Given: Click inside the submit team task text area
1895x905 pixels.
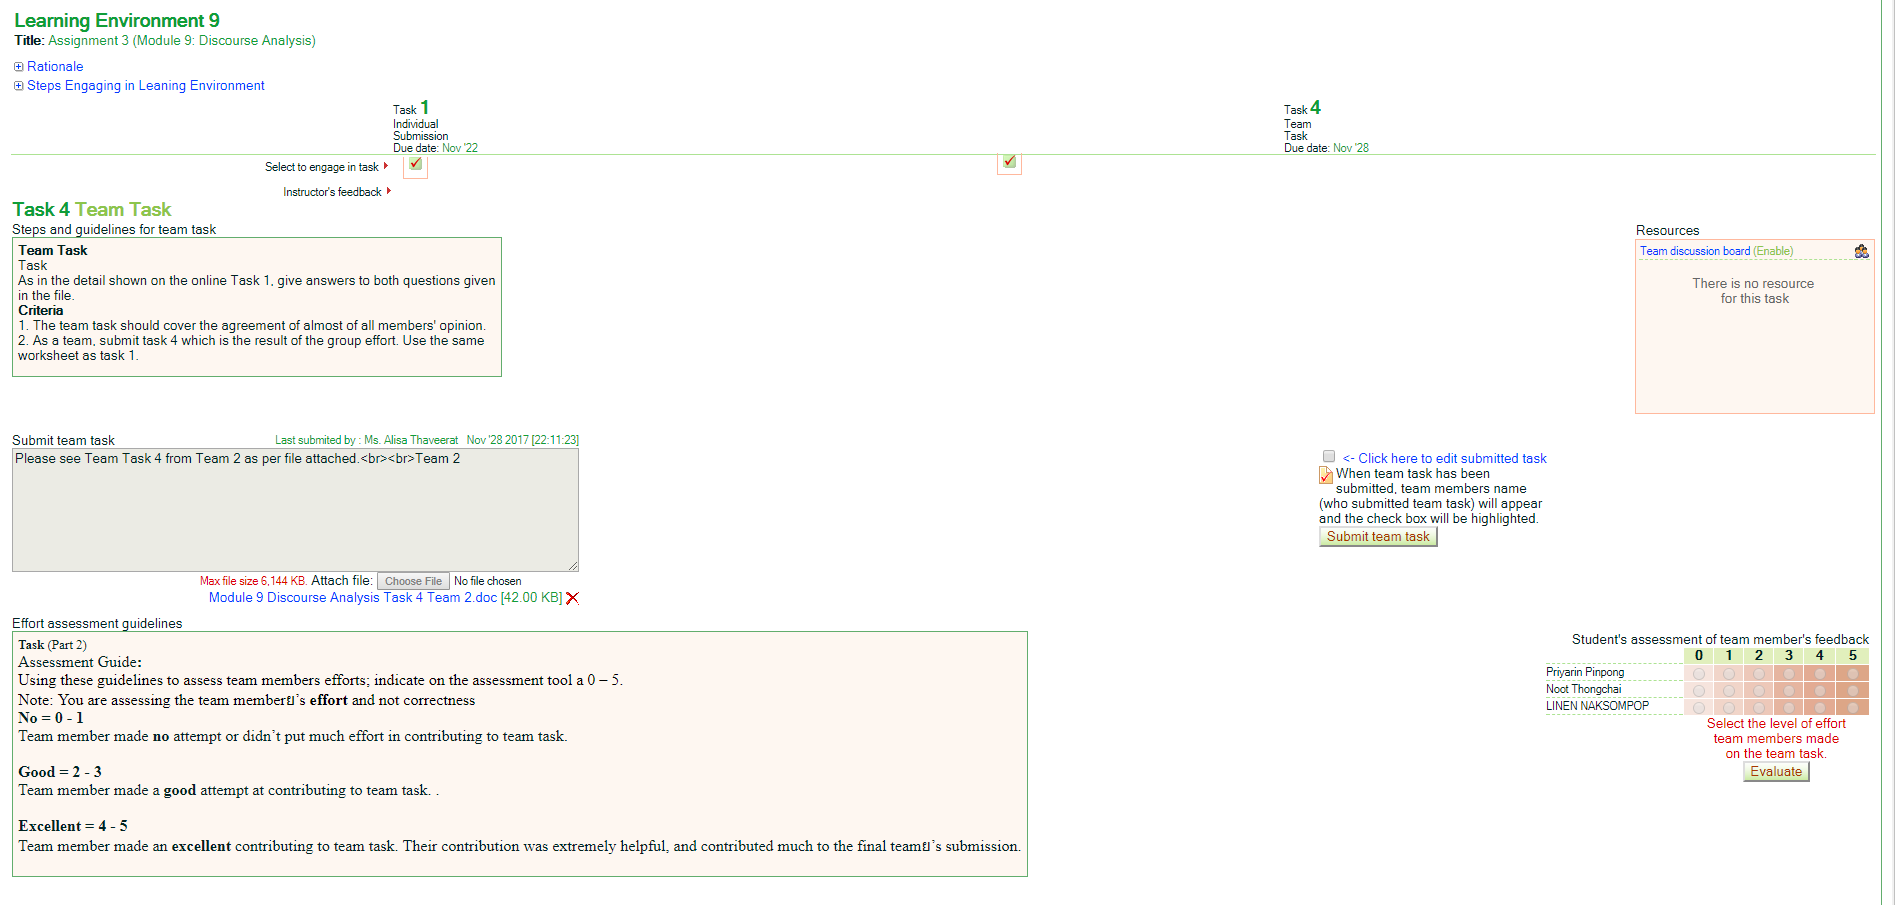Looking at the screenshot, I should coord(295,510).
